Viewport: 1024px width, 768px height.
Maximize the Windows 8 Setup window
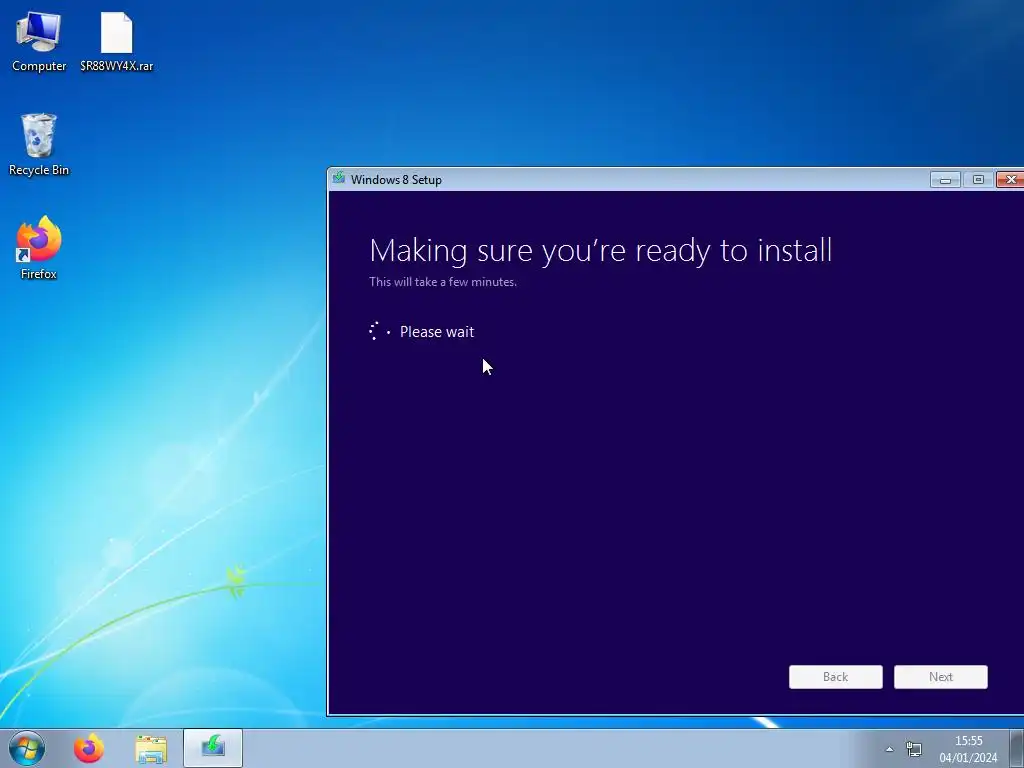coord(978,180)
